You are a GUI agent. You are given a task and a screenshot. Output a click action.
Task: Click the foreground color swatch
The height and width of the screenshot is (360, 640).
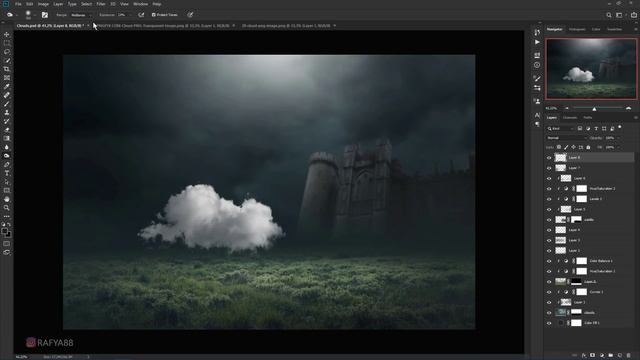tap(5, 231)
